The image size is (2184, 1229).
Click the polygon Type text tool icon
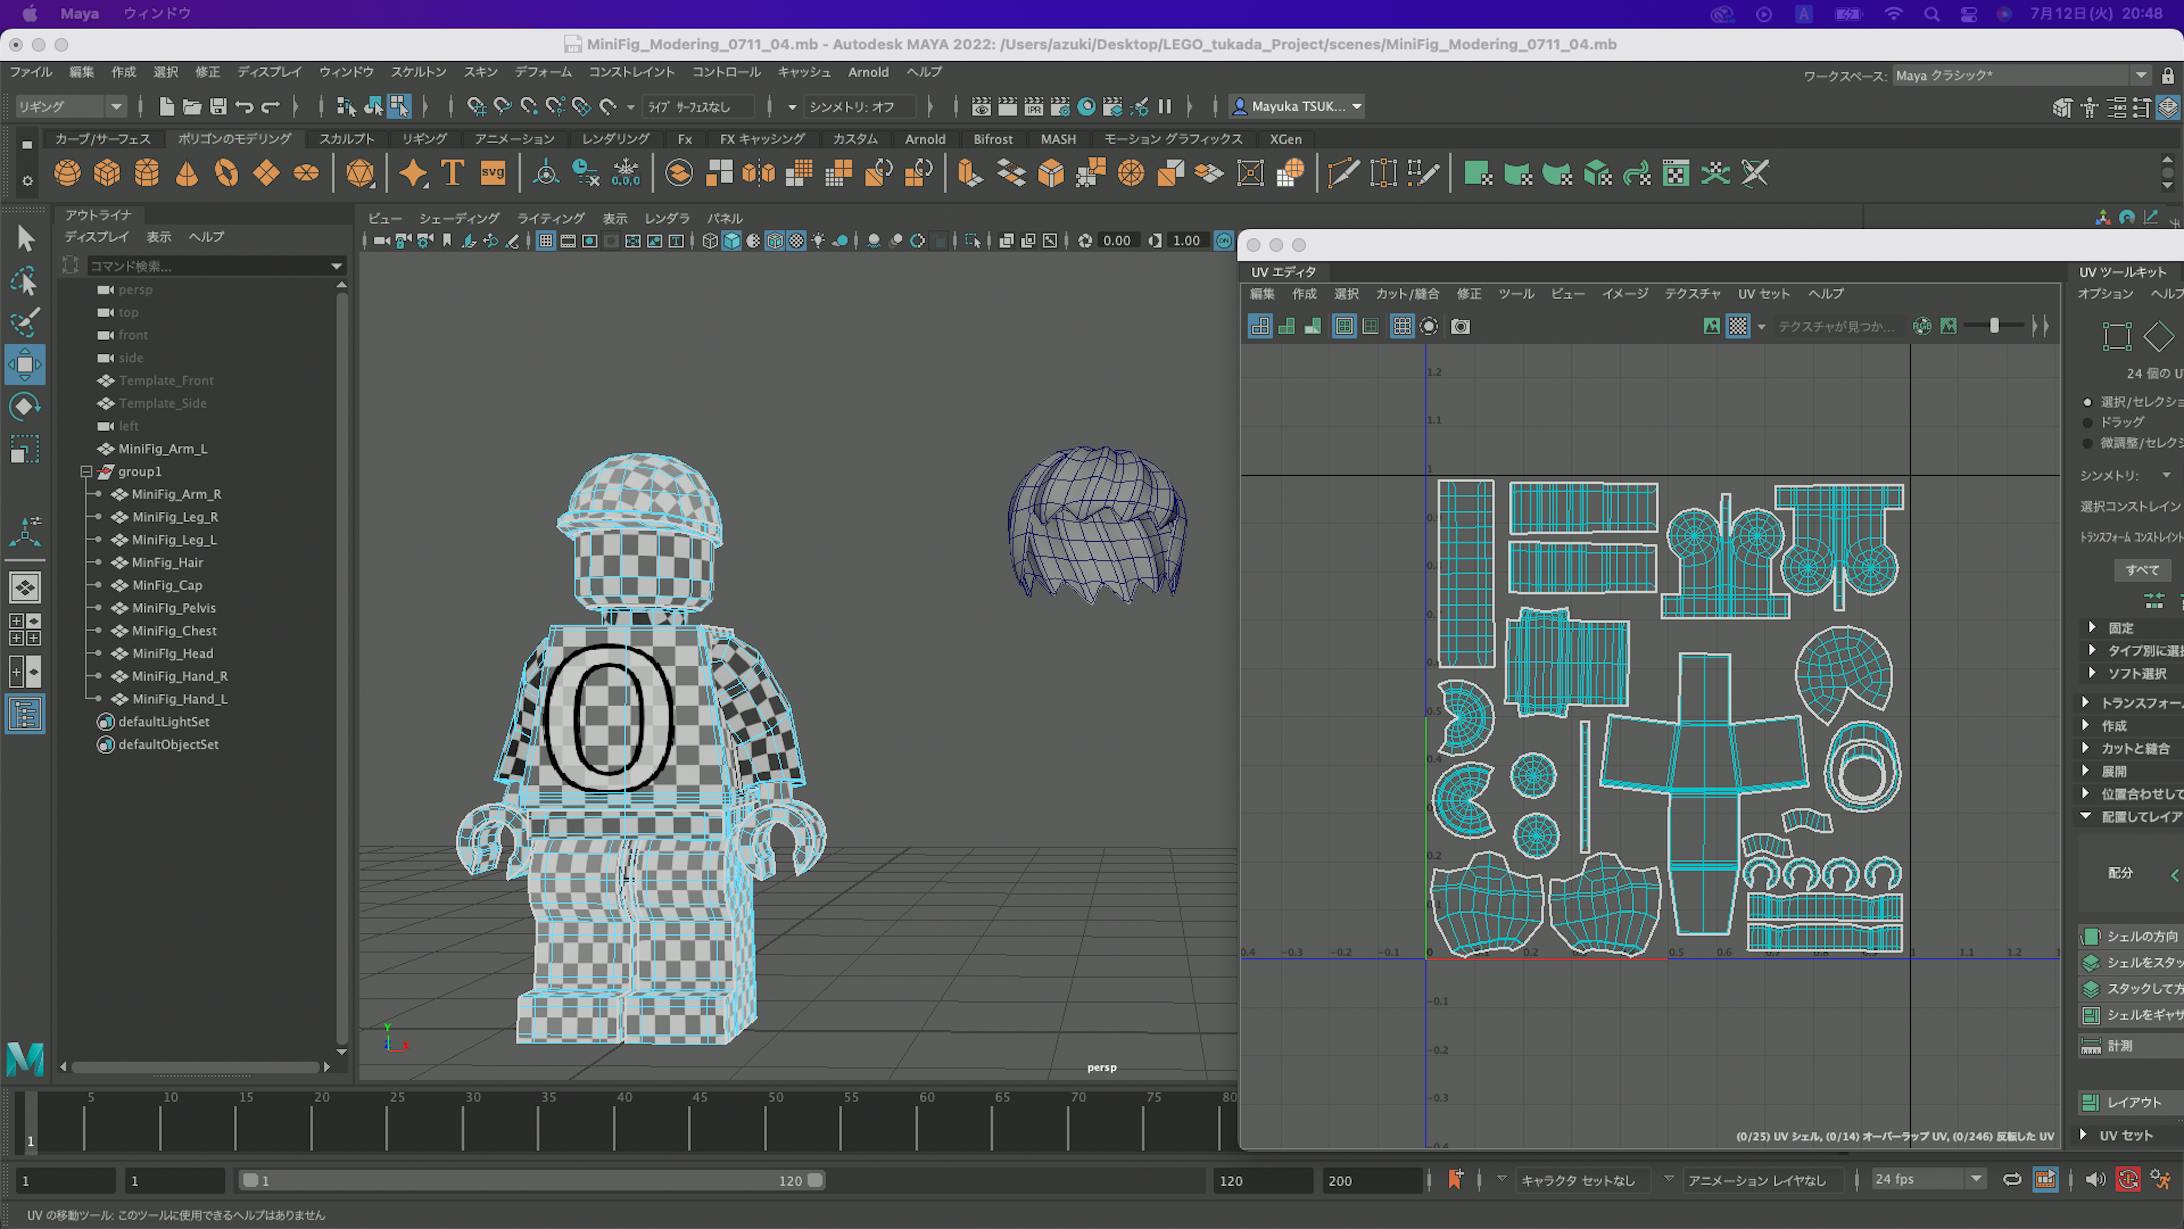pyautogui.click(x=452, y=173)
